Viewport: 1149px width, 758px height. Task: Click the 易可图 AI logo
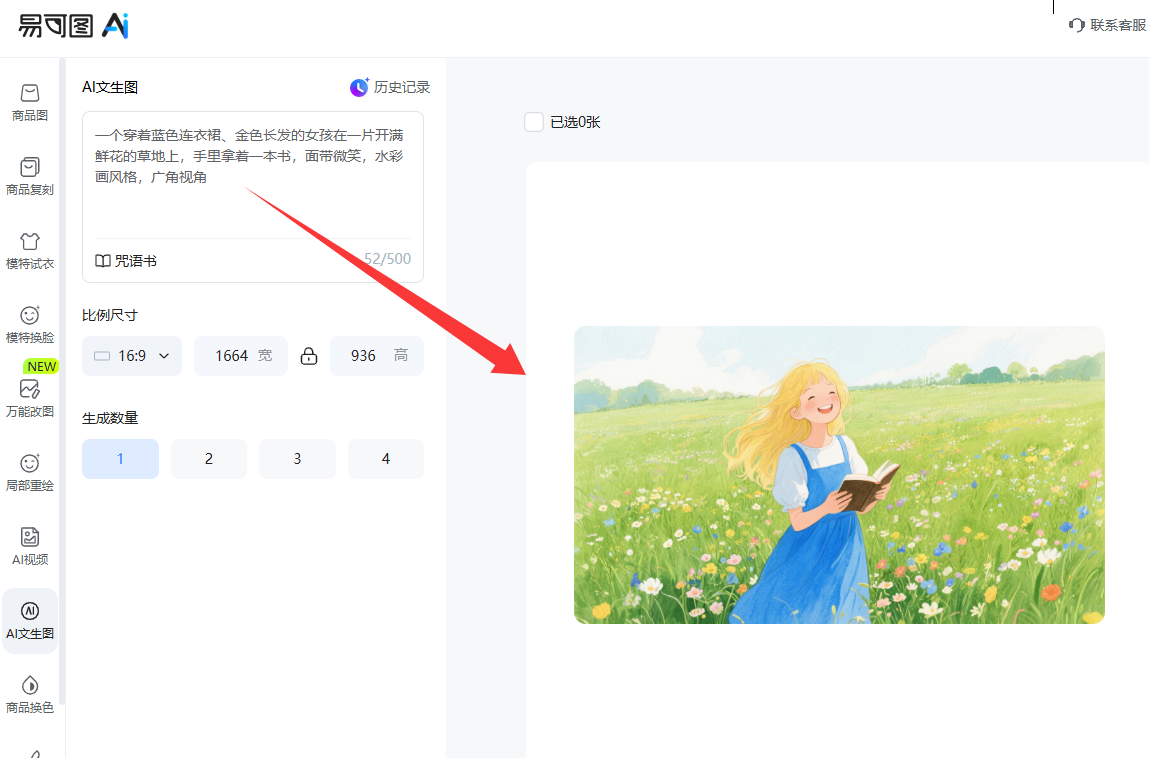[x=73, y=26]
